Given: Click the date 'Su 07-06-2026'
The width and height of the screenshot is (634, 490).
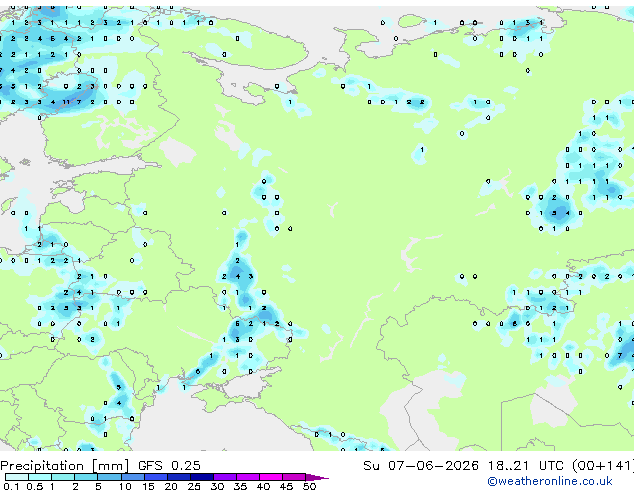Looking at the screenshot, I should (421, 466).
